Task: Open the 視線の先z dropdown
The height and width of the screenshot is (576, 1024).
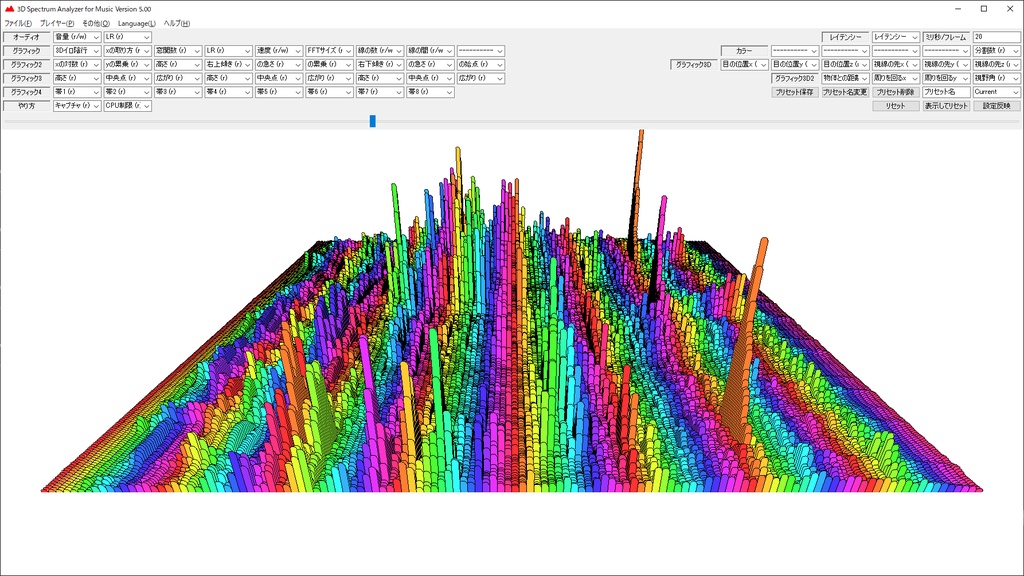Action: [997, 65]
